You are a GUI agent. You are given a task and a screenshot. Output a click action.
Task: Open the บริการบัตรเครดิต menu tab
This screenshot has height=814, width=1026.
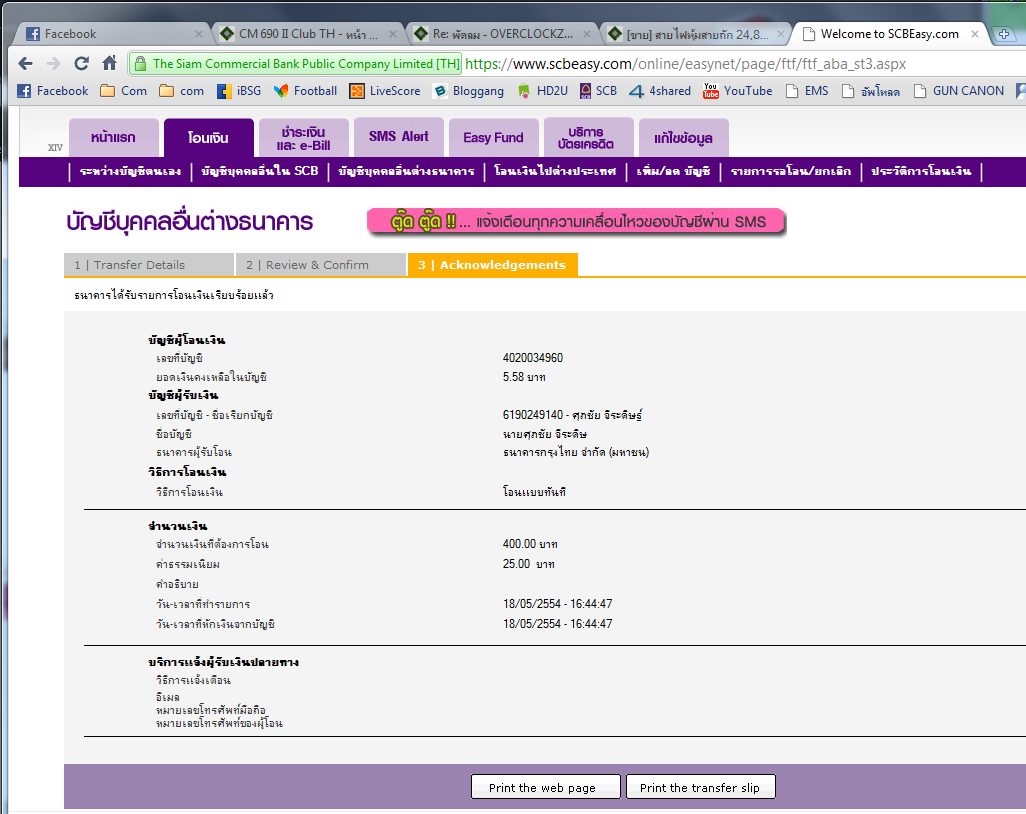(588, 137)
